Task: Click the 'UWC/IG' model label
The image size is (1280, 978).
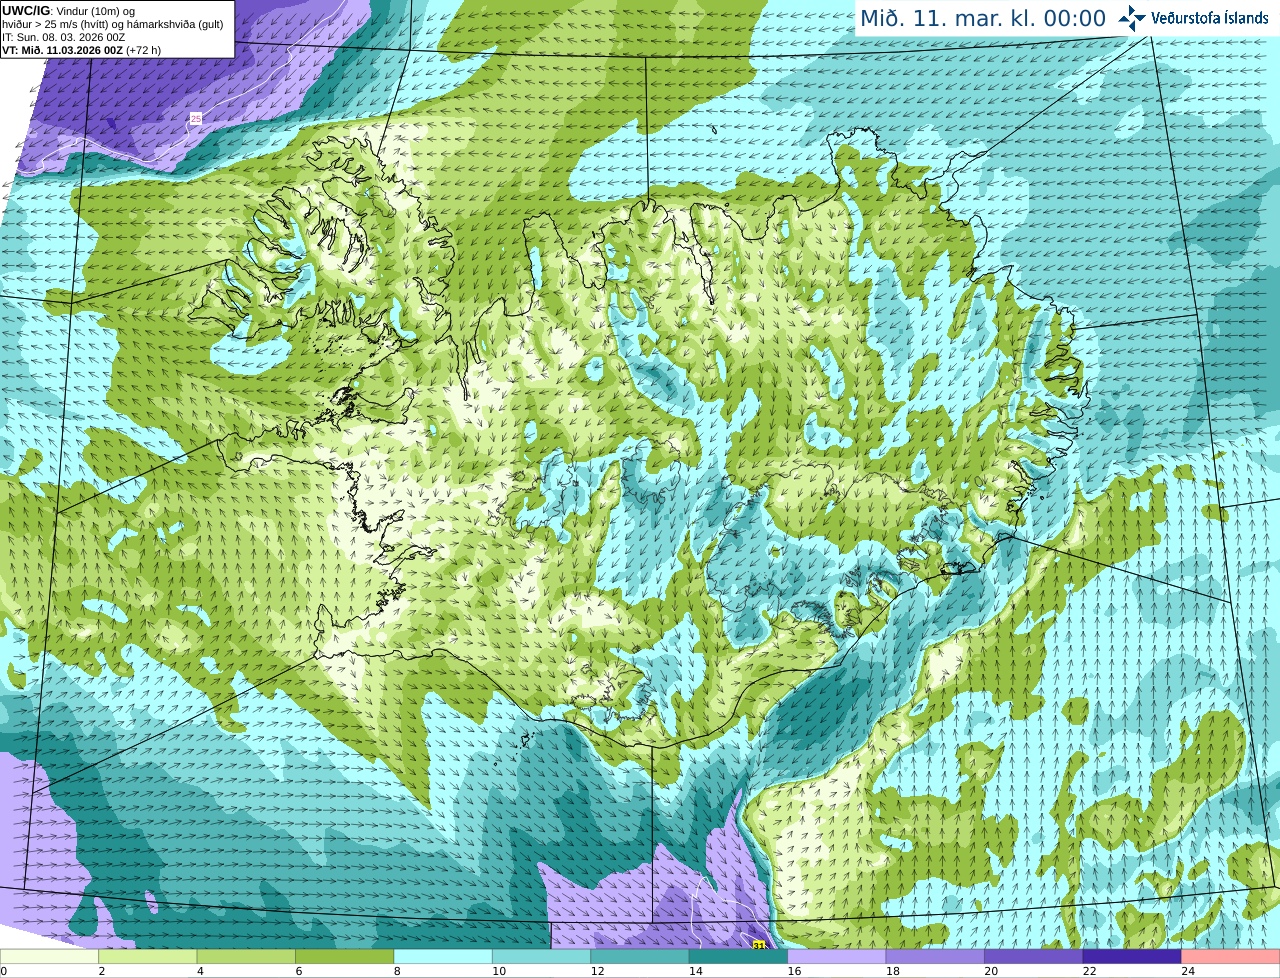Action: point(25,11)
